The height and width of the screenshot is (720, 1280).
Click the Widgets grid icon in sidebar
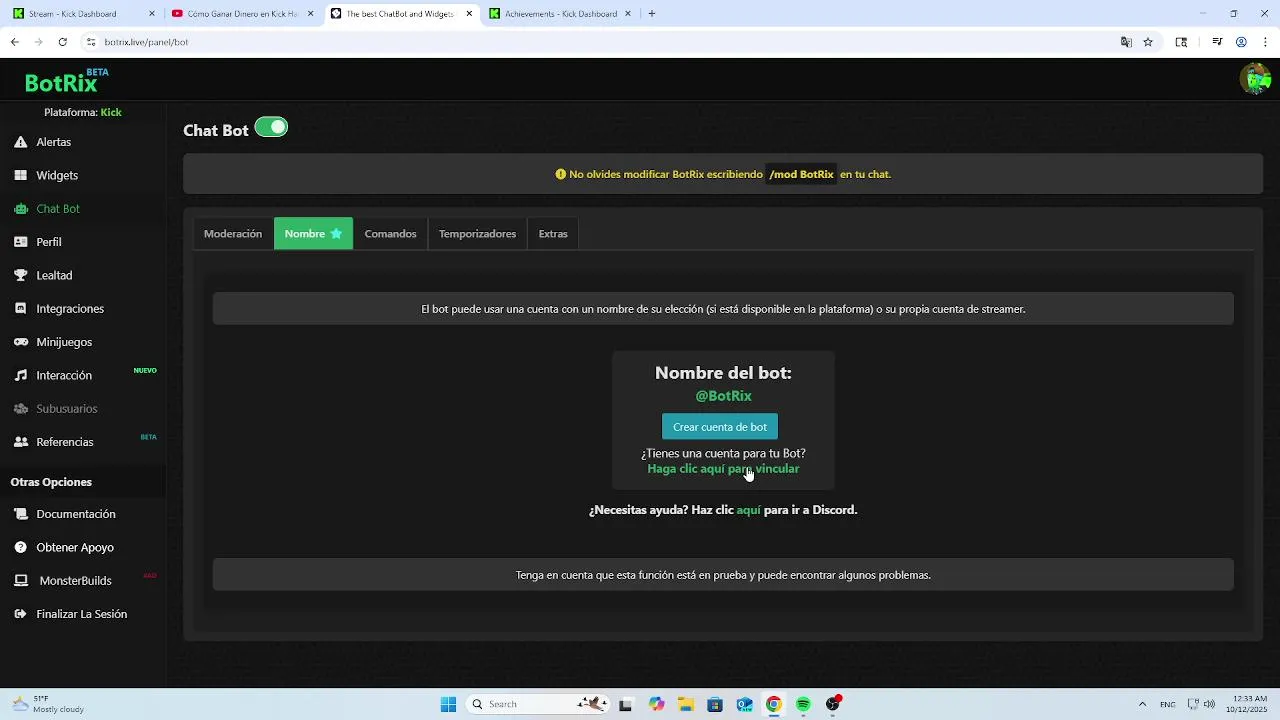(20, 175)
